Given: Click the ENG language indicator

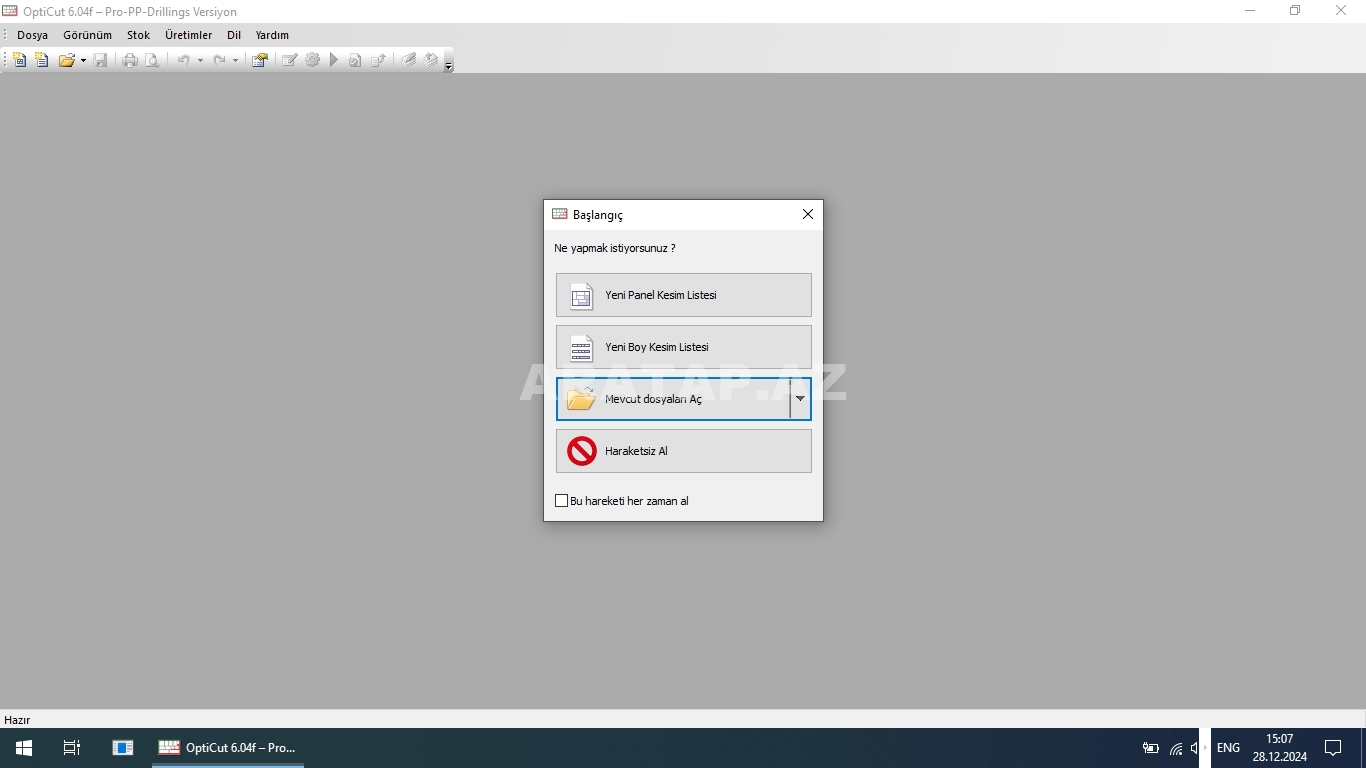Looking at the screenshot, I should tap(1228, 748).
